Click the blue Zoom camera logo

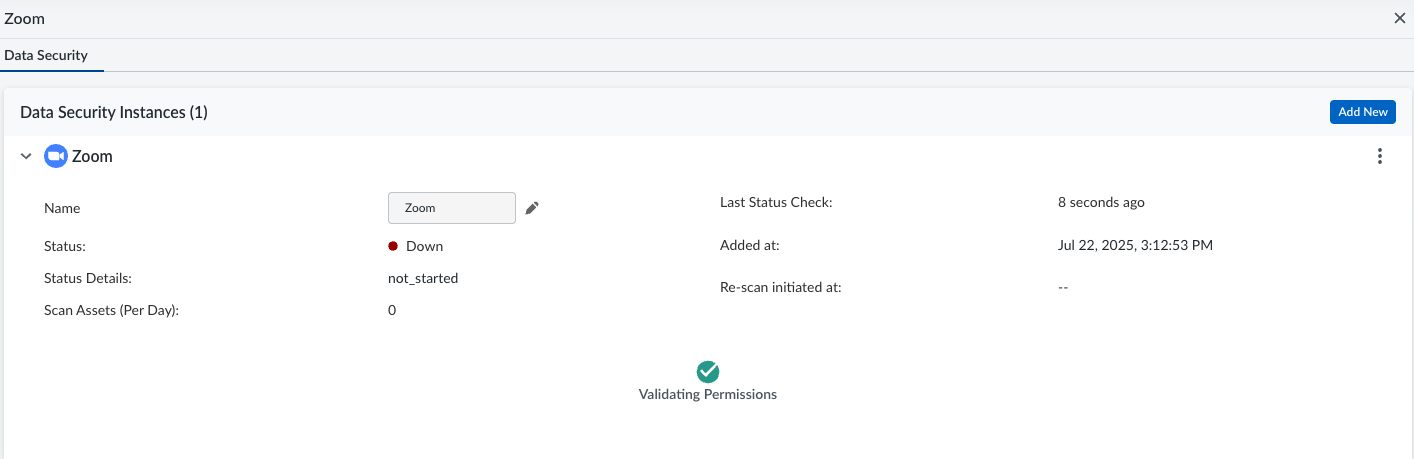pyautogui.click(x=55, y=156)
